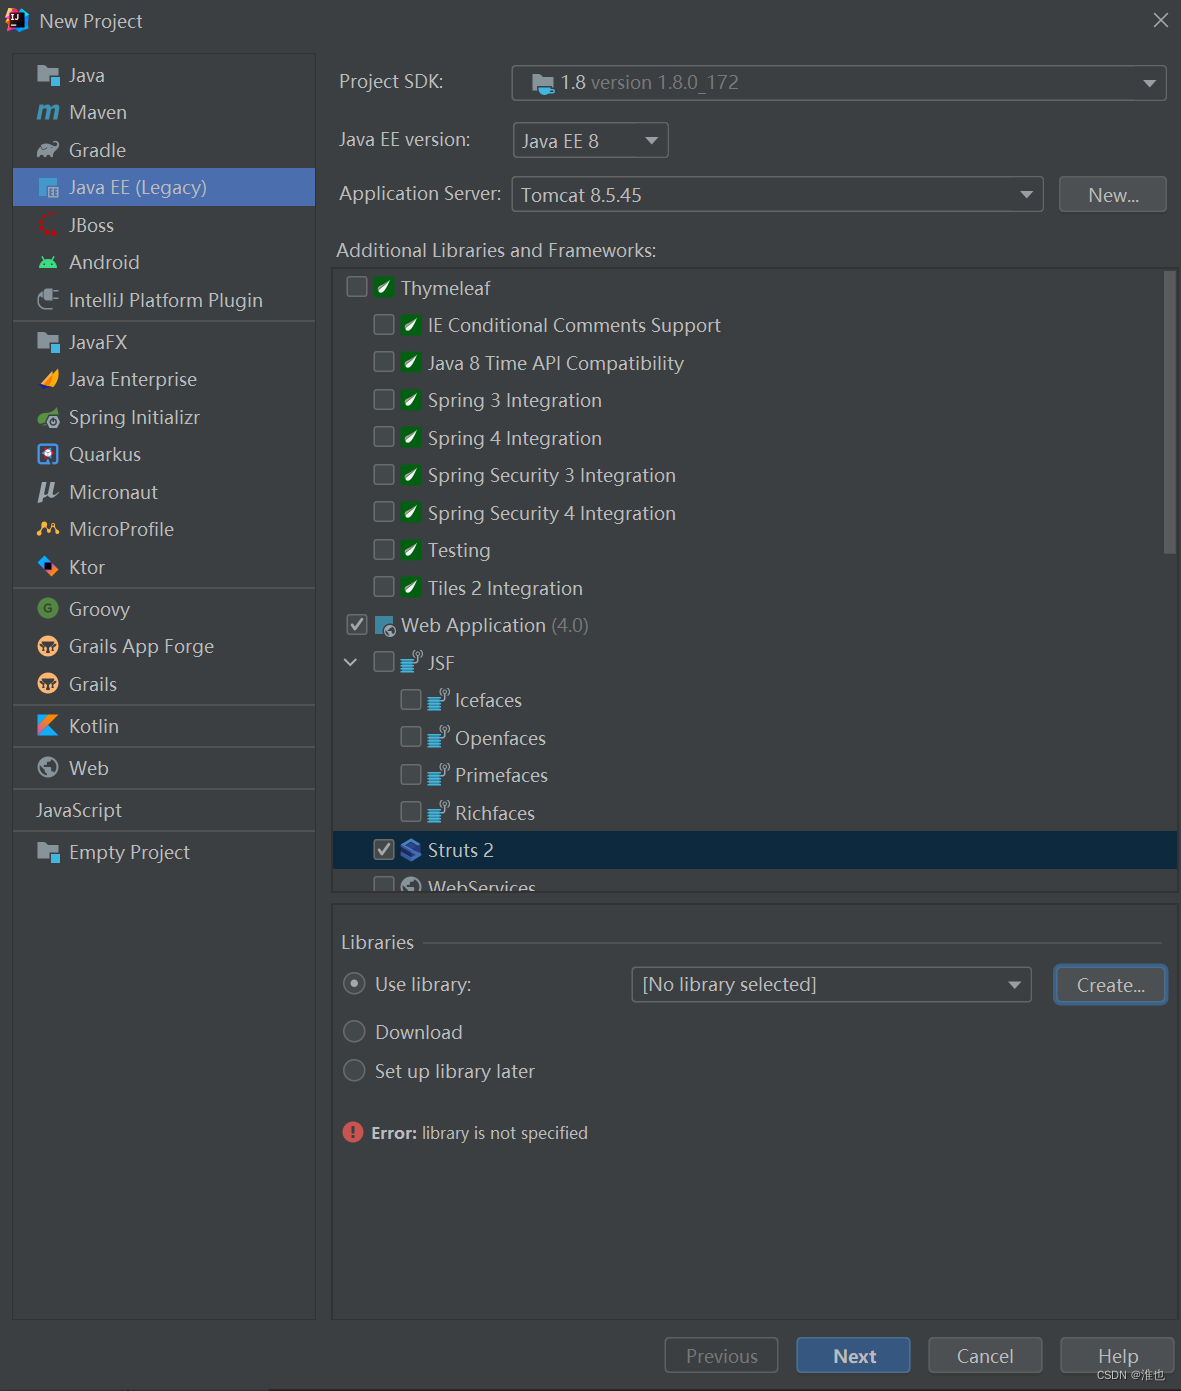Select the Use library radio button
This screenshot has height=1391, width=1181.
coord(354,984)
